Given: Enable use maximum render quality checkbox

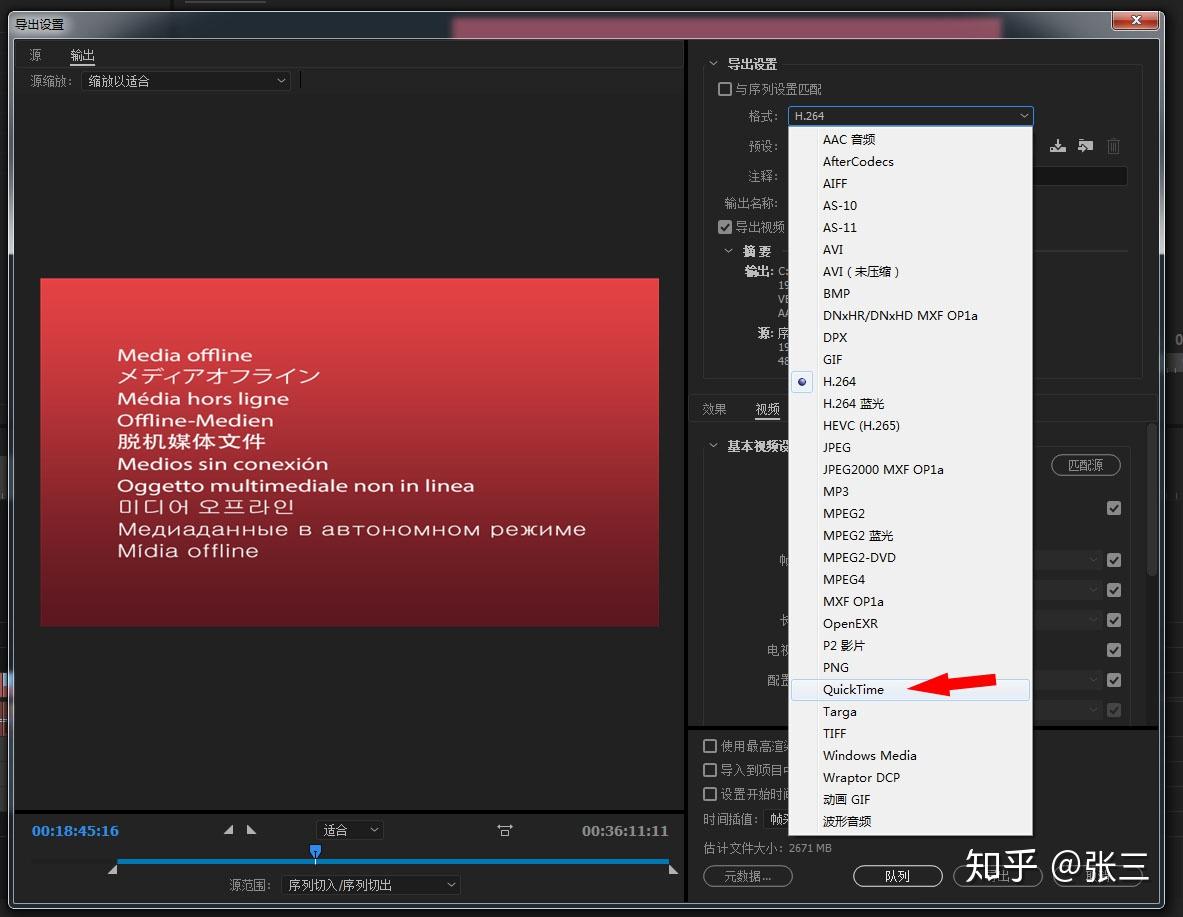Looking at the screenshot, I should tap(710, 746).
